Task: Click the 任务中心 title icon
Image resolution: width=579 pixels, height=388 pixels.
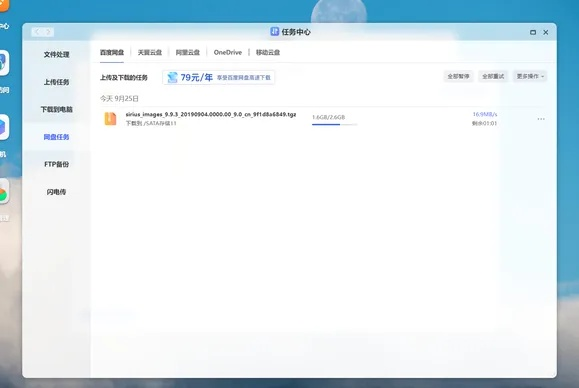Action: tap(274, 32)
